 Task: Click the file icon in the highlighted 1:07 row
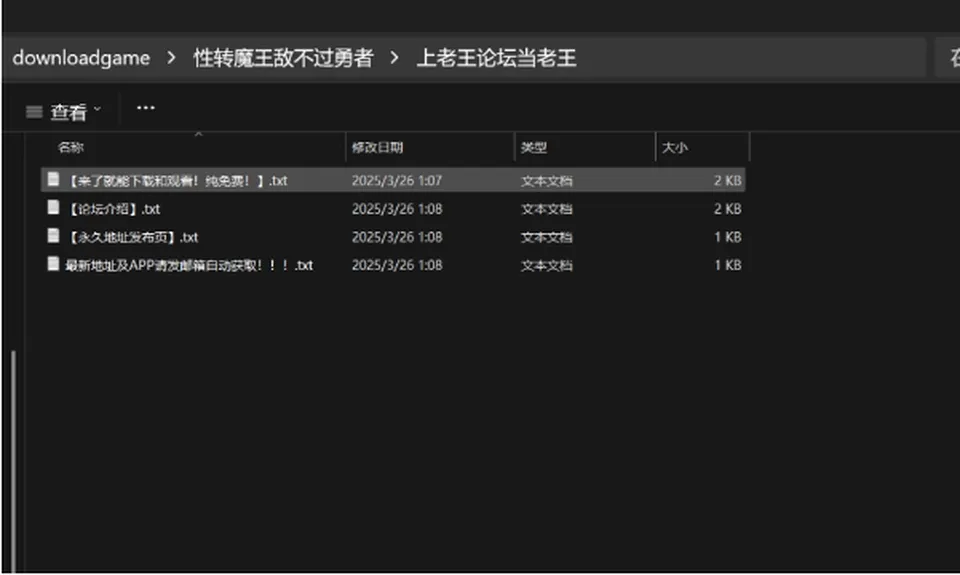click(53, 179)
